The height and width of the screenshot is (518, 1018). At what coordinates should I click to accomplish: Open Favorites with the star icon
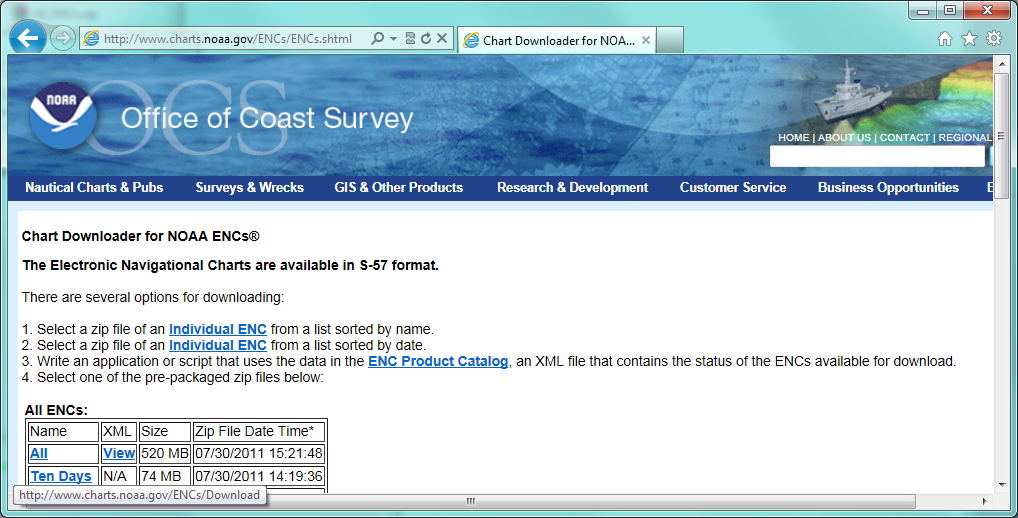[969, 38]
